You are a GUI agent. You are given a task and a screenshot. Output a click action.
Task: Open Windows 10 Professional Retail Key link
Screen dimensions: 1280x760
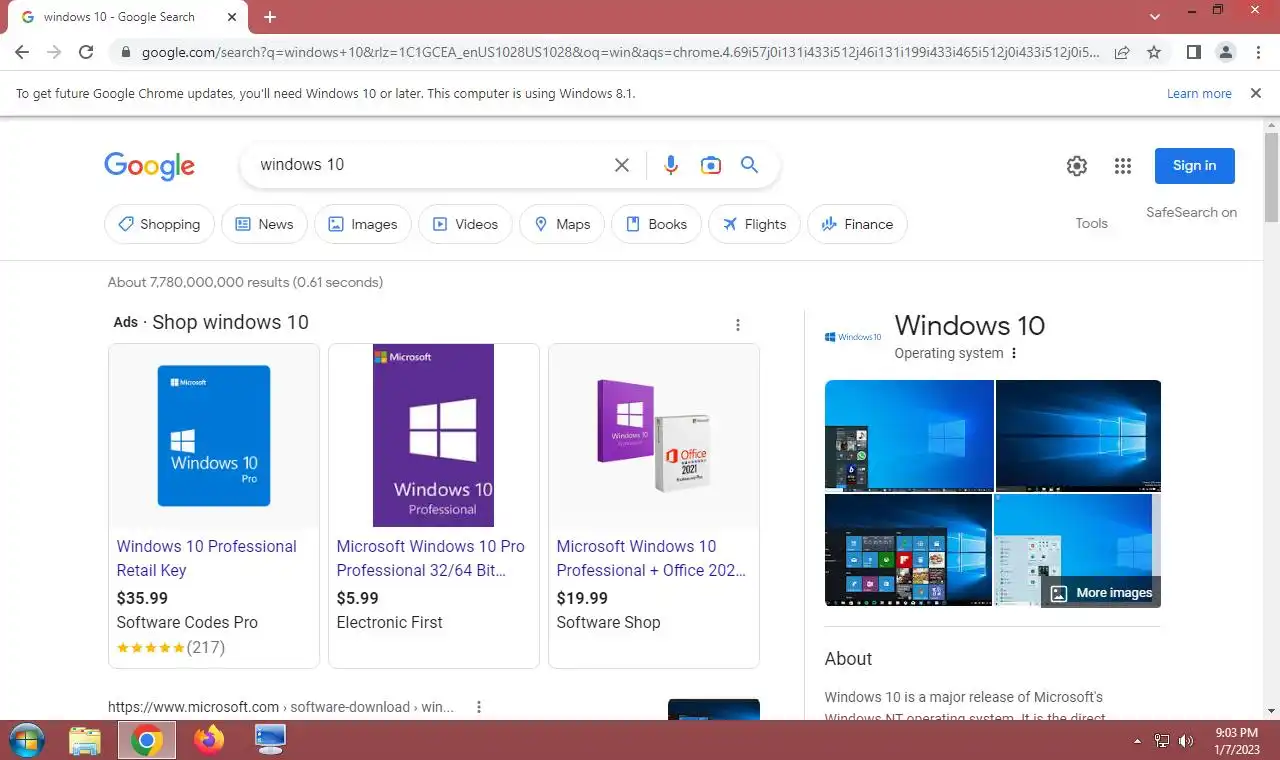206,558
